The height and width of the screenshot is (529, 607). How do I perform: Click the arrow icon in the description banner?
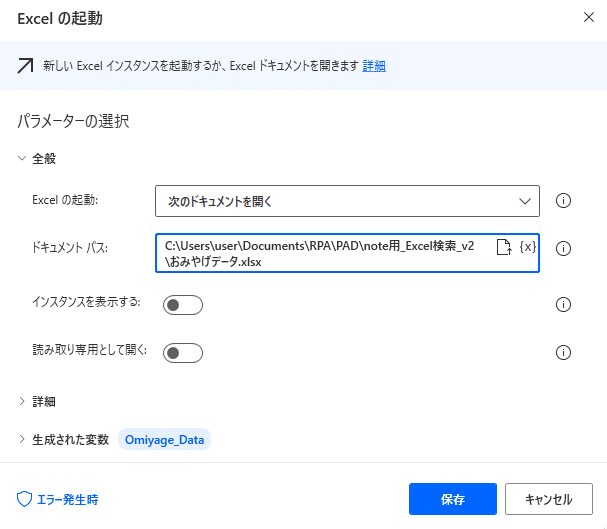pyautogui.click(x=26, y=66)
